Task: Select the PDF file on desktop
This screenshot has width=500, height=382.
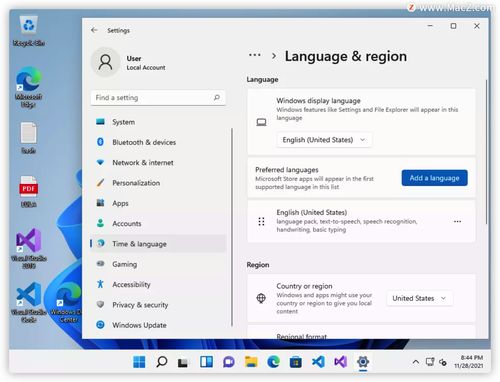Action: pos(29,192)
